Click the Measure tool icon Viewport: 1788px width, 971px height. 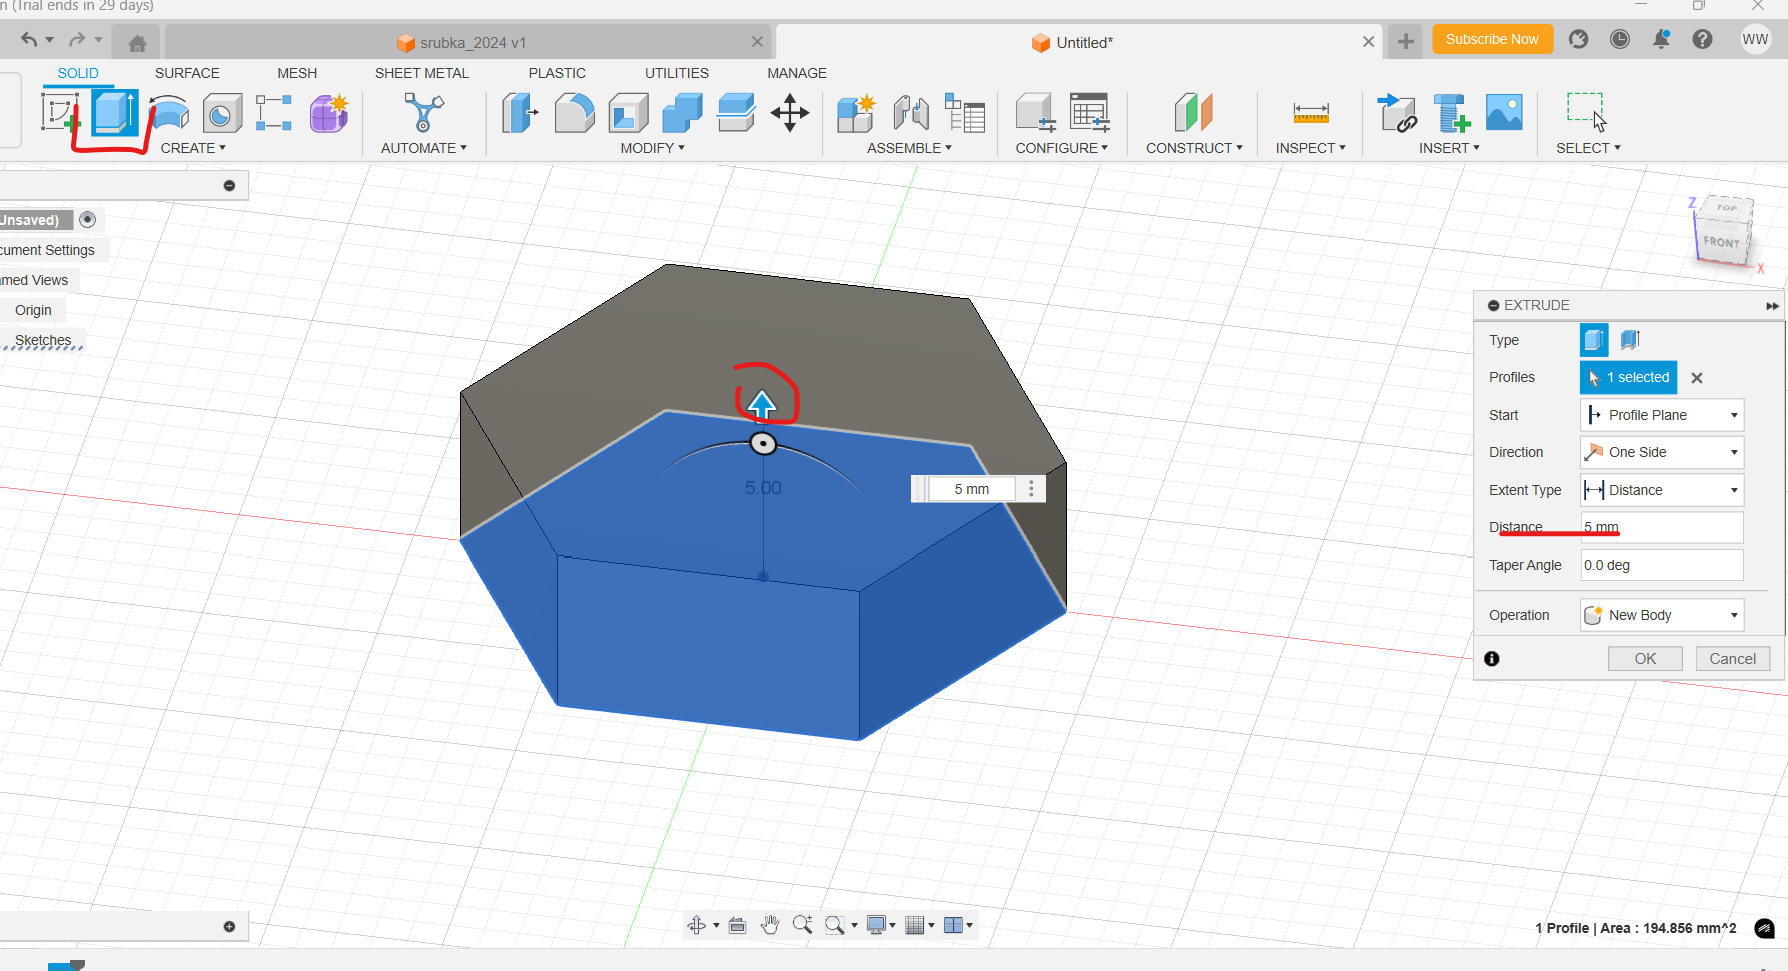[1311, 113]
